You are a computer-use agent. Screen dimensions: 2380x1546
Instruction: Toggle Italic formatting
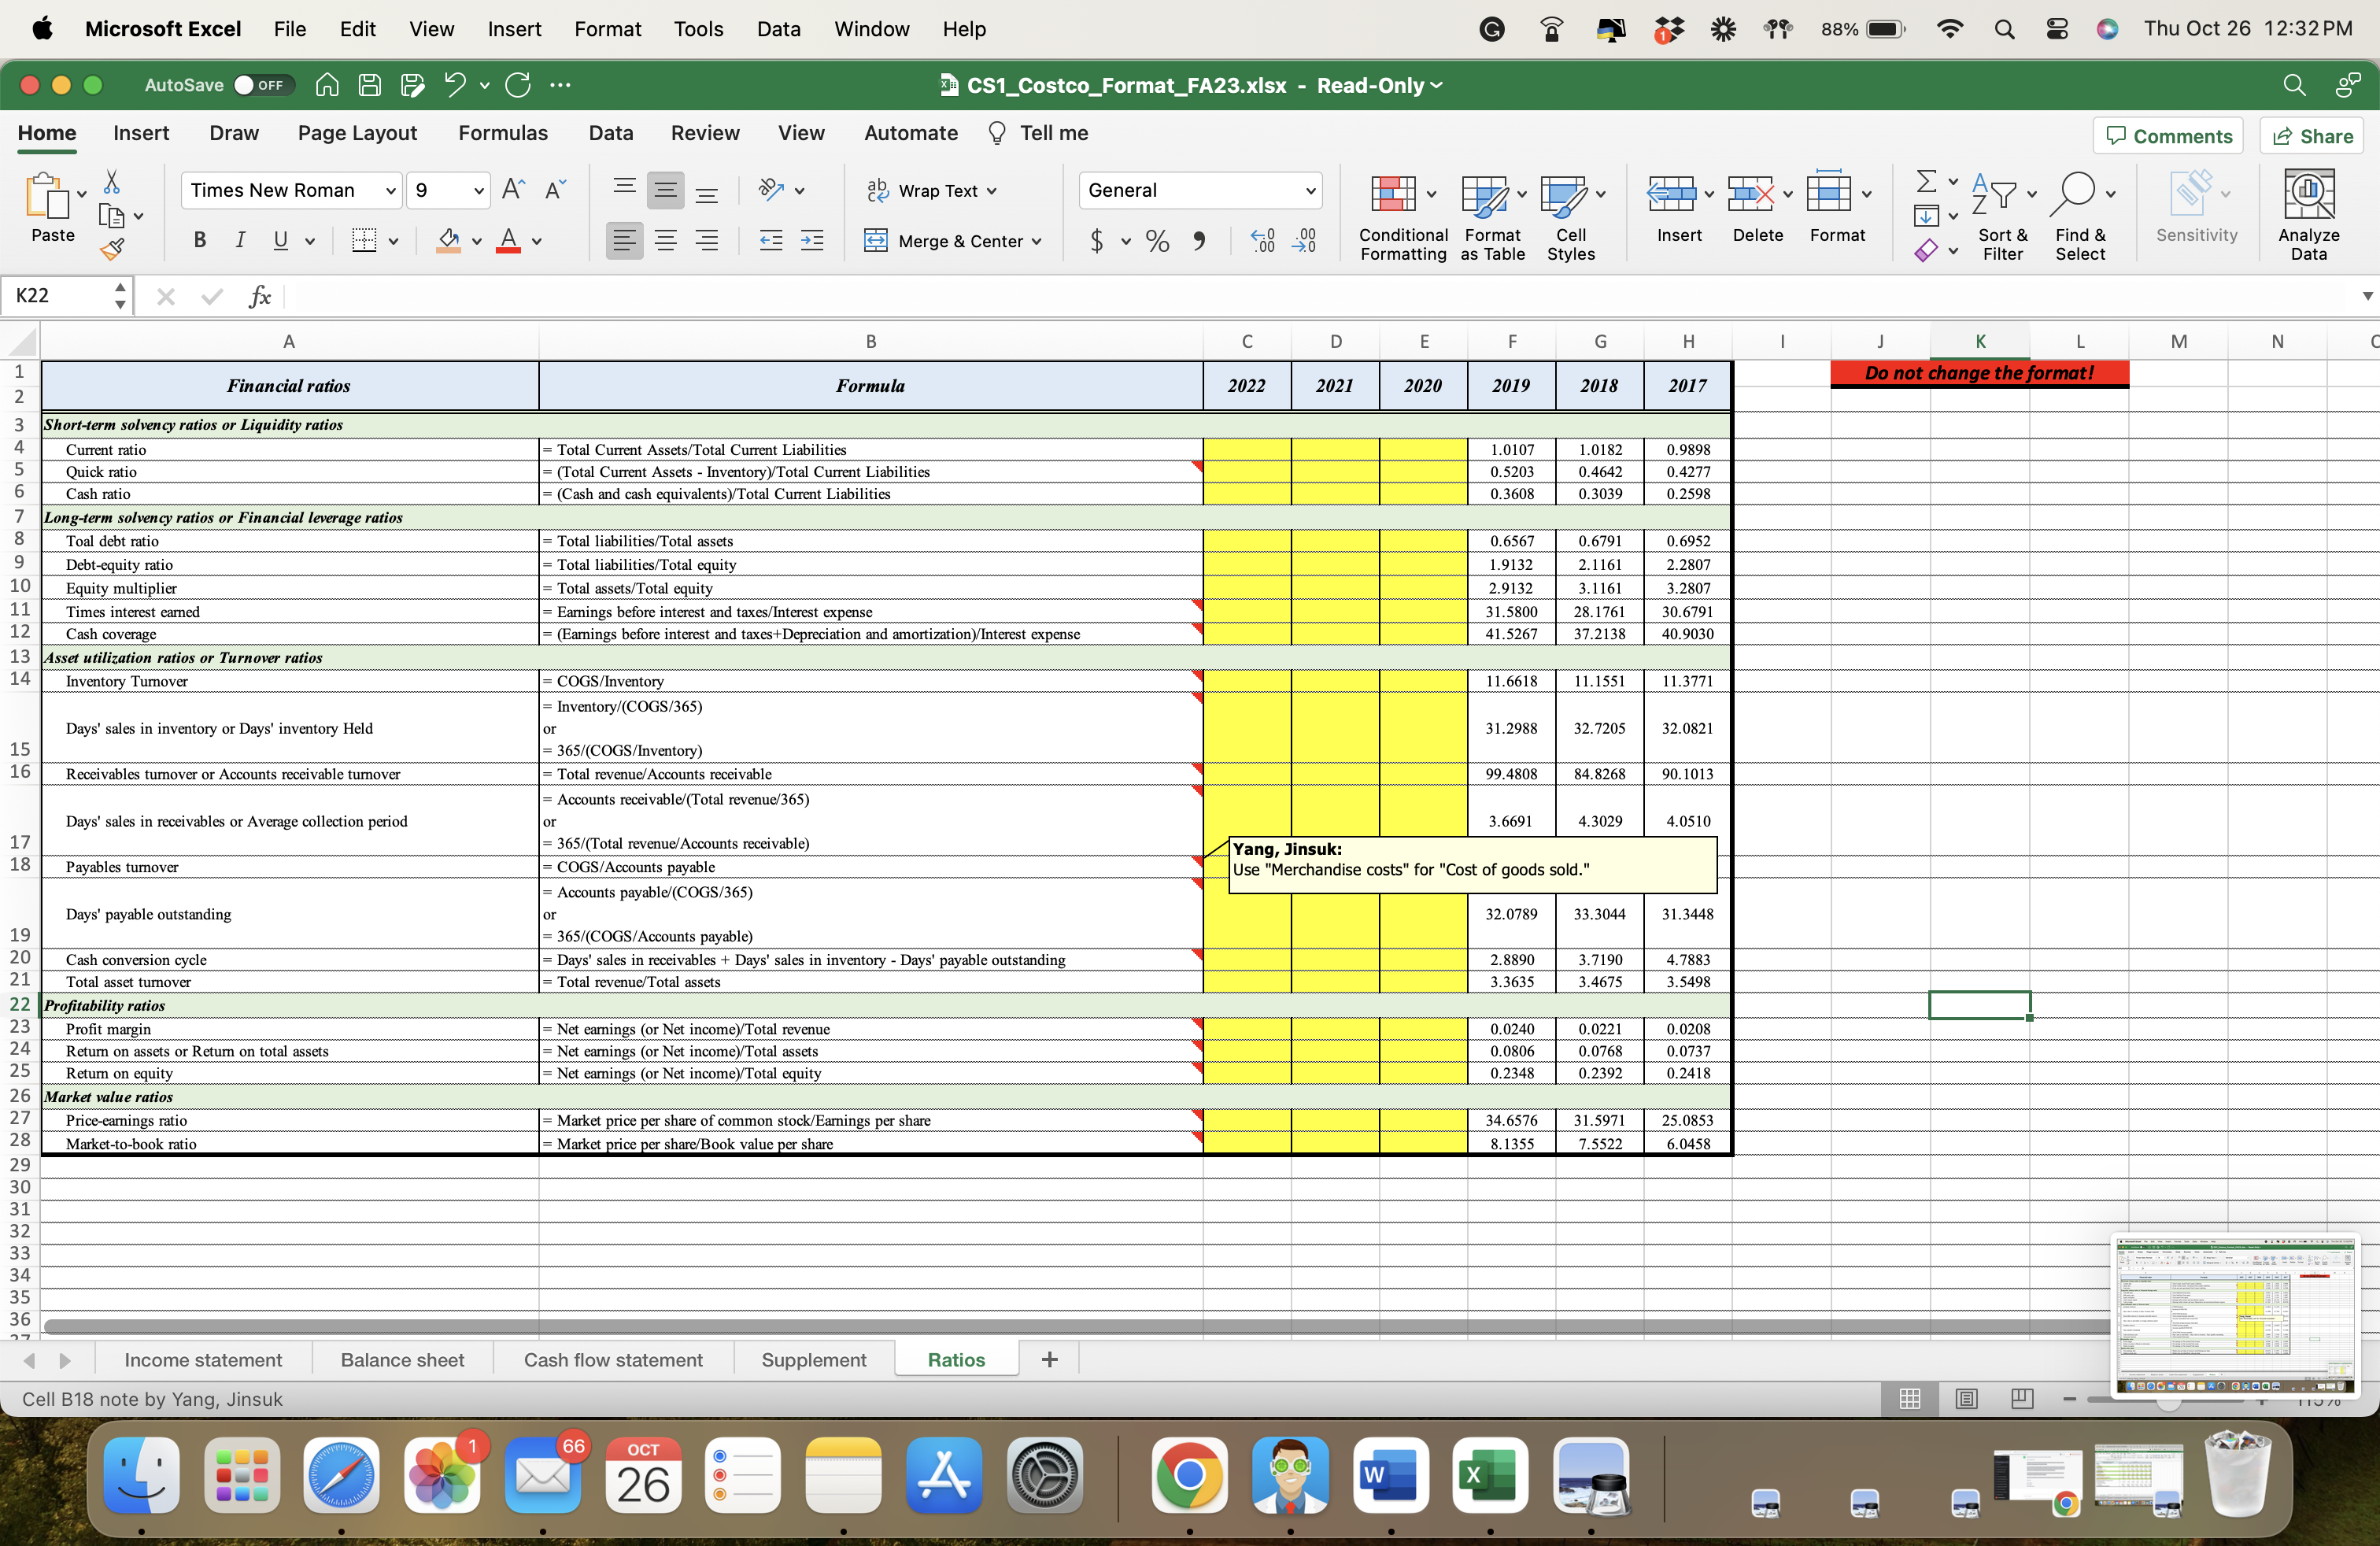click(240, 240)
